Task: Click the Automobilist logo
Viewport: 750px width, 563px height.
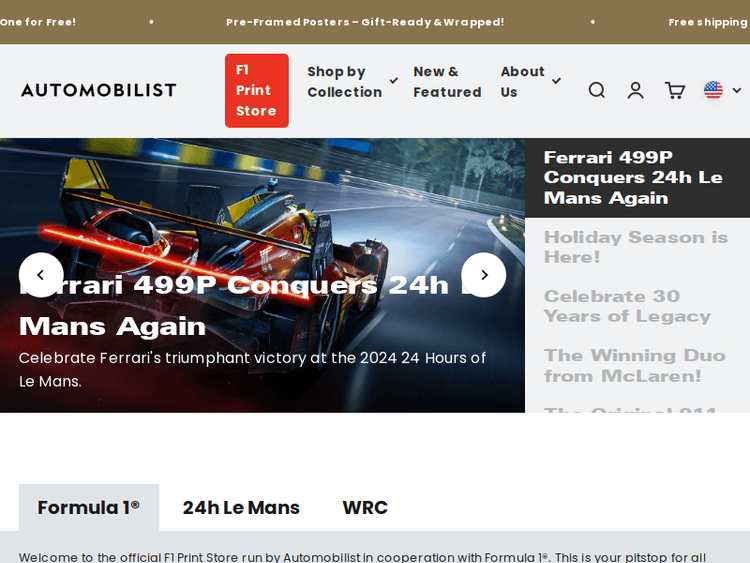Action: coord(98,90)
